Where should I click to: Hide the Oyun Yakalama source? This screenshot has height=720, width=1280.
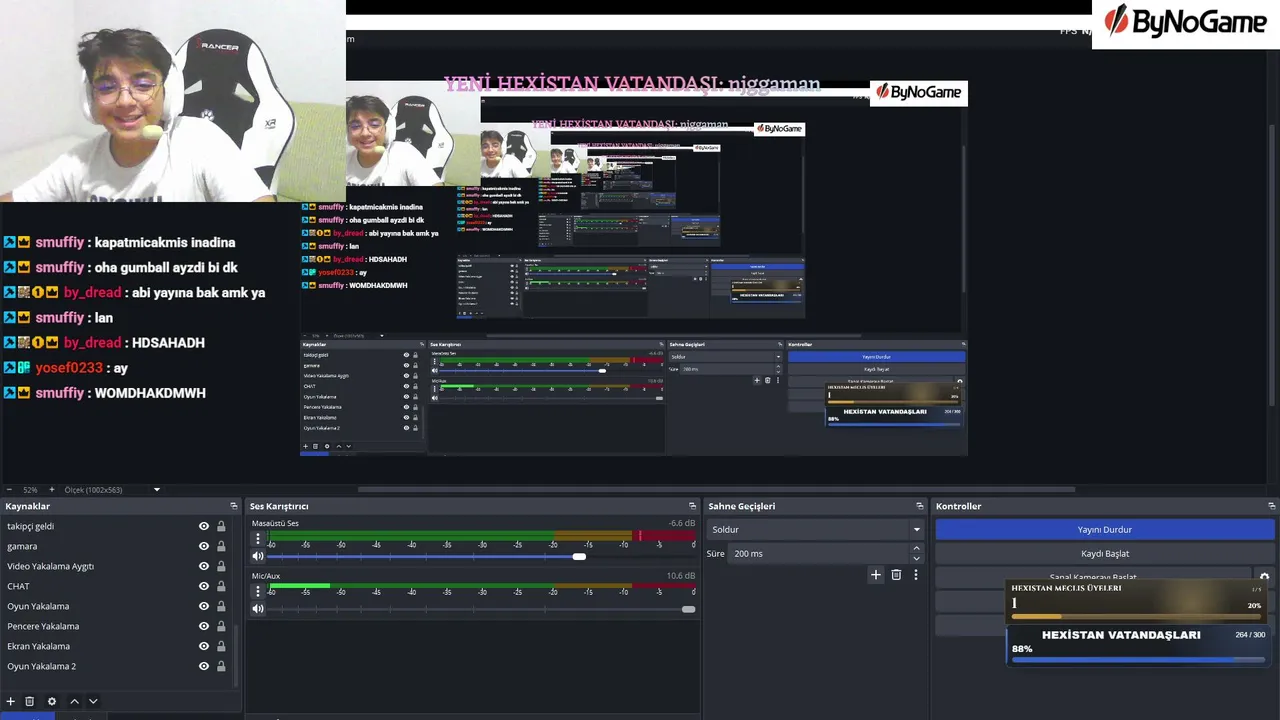(x=204, y=606)
